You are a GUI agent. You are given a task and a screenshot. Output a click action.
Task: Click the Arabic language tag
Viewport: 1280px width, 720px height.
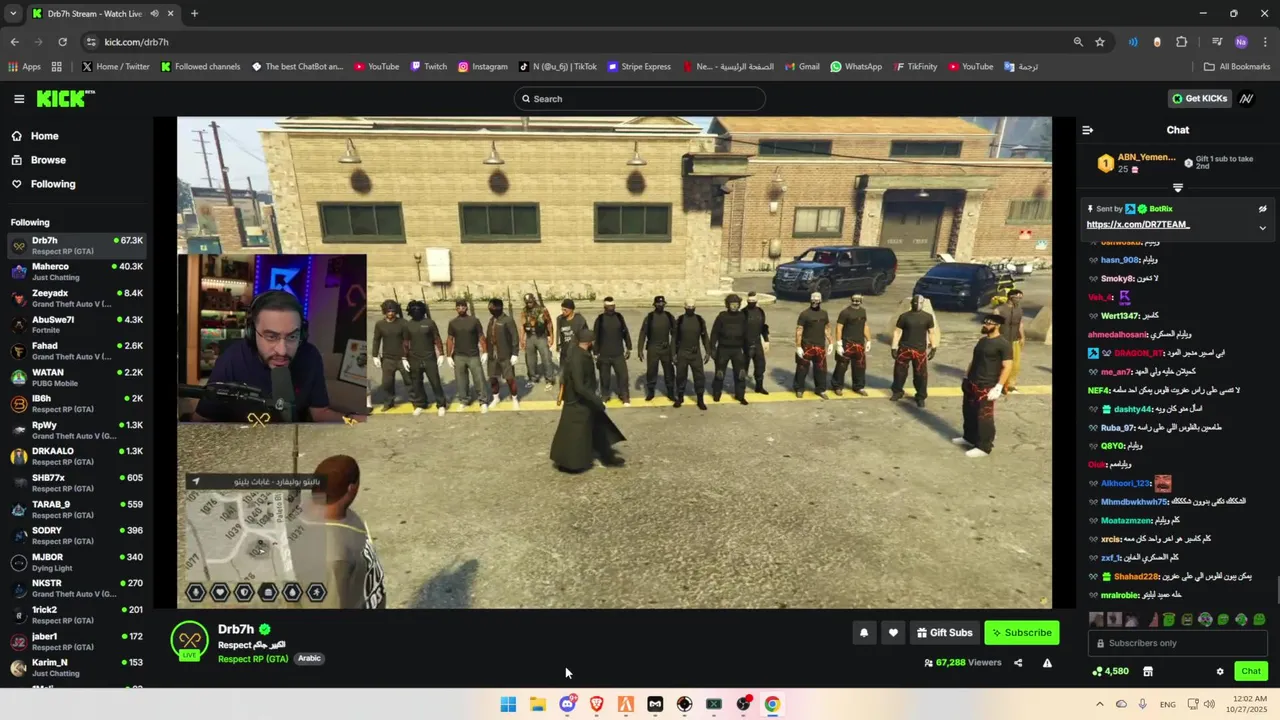(309, 659)
